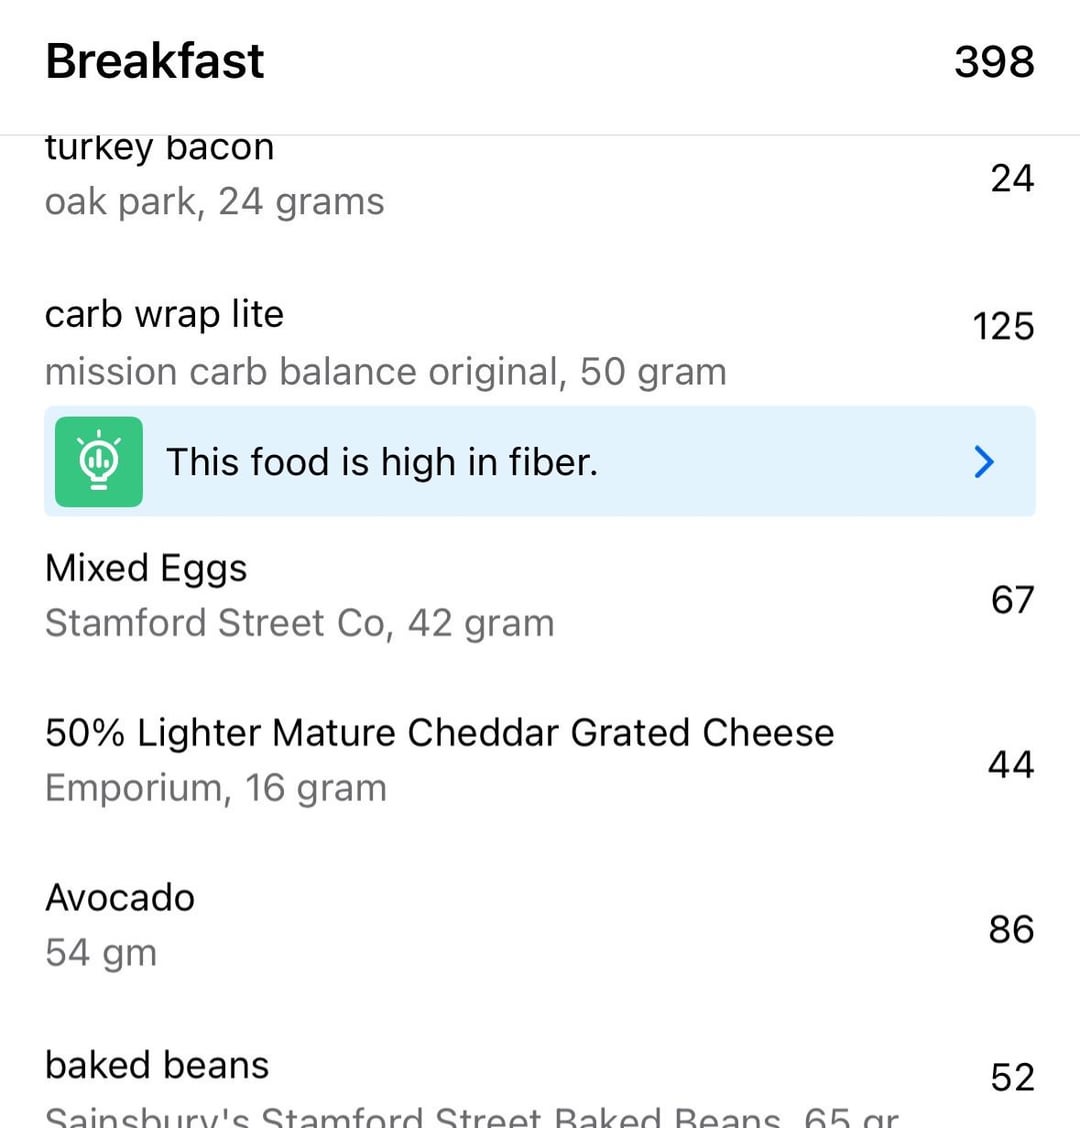Tap the green lightbulb insight icon
The image size is (1080, 1128).
click(98, 462)
